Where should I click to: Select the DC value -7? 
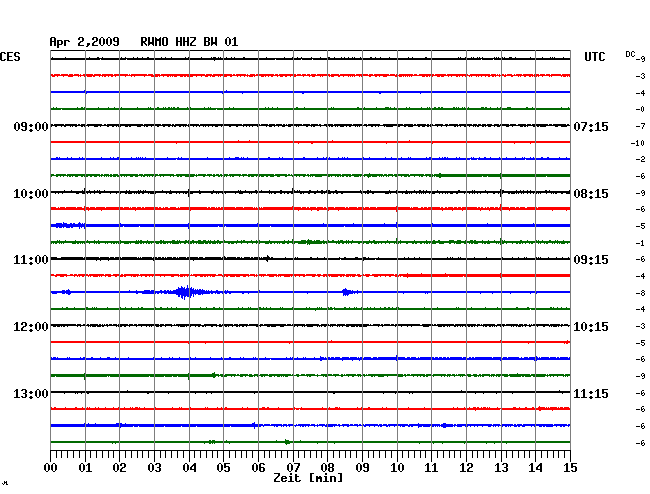click(x=640, y=126)
